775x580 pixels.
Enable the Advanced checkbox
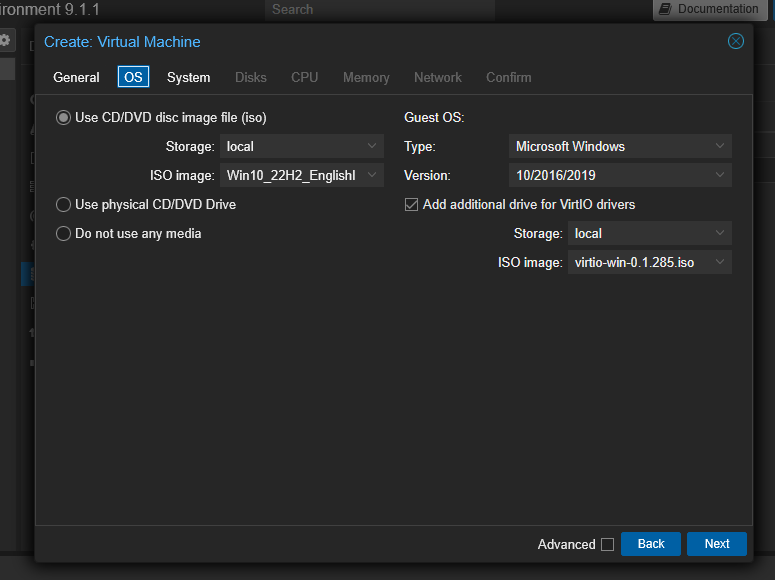tap(607, 544)
